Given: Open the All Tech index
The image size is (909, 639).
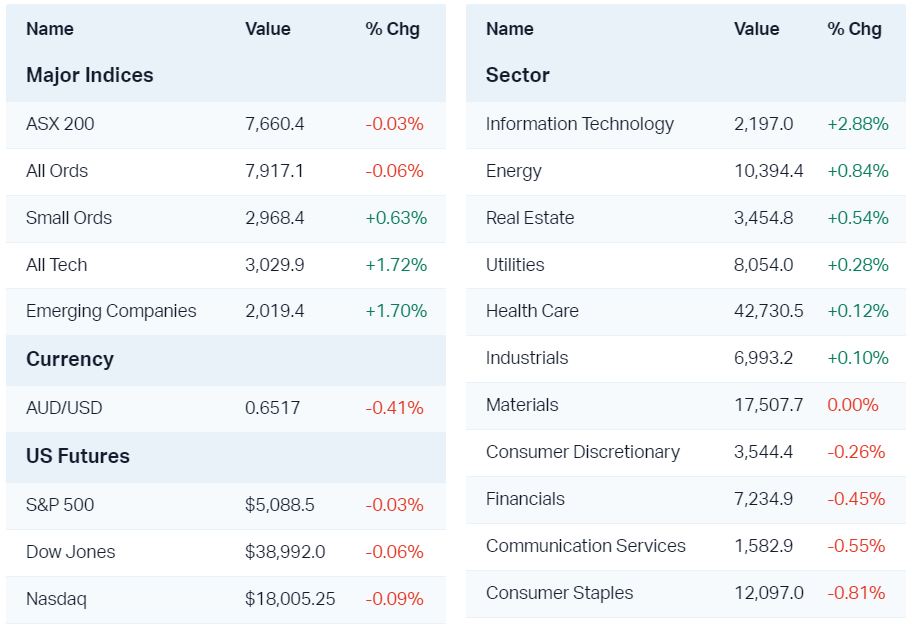Looking at the screenshot, I should pos(57,265).
